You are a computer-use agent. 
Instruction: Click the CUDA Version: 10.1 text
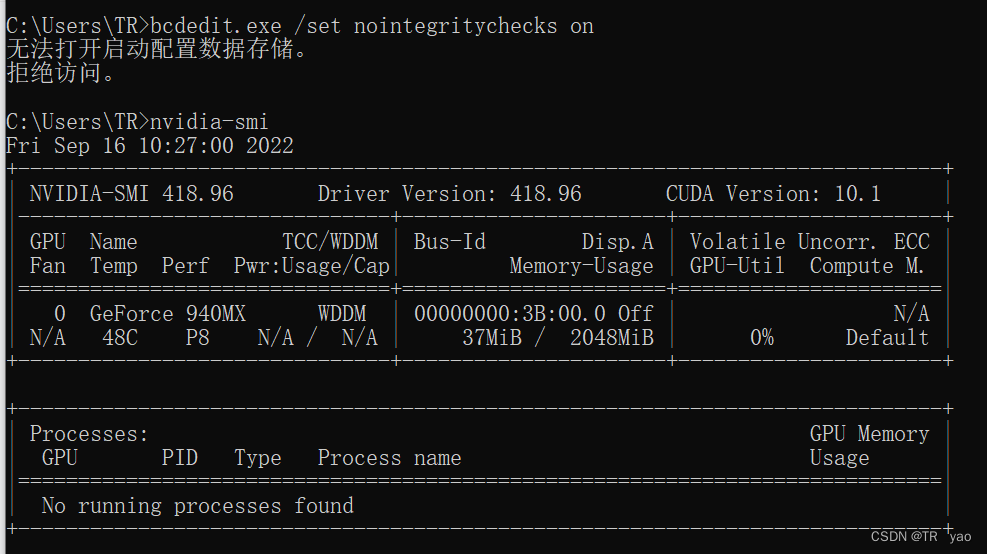(x=773, y=194)
